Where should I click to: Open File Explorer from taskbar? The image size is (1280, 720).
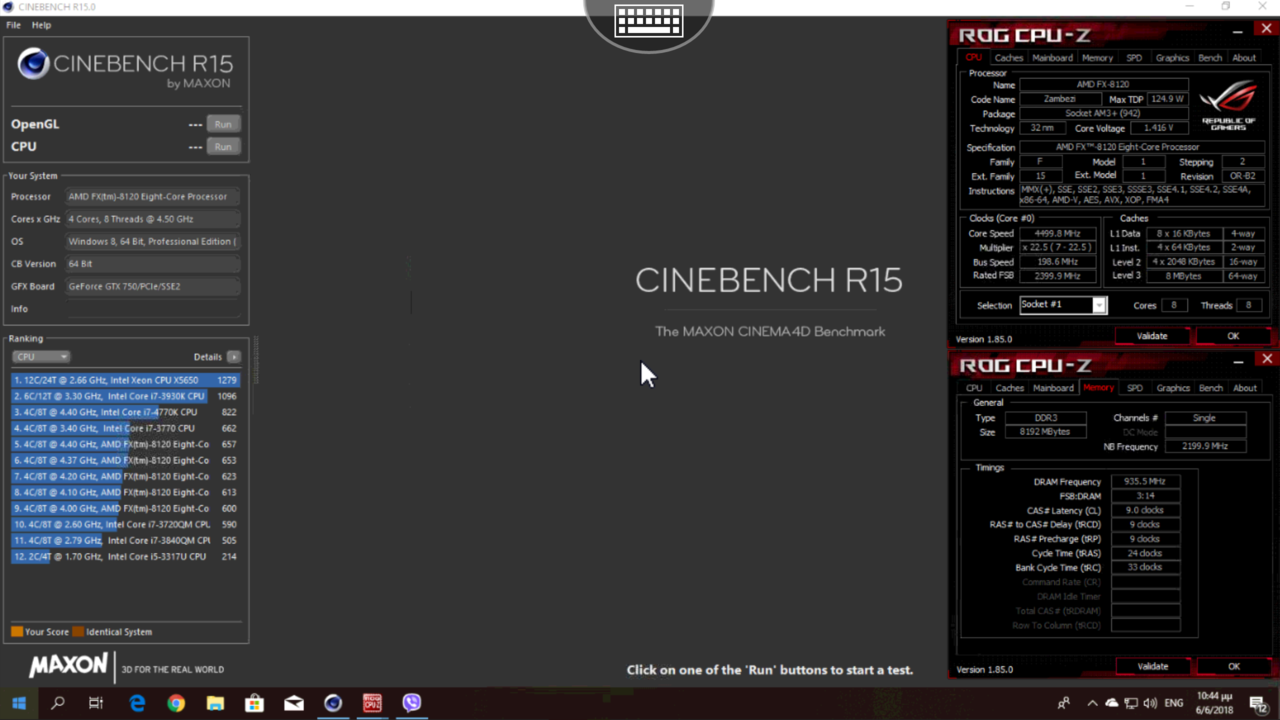(x=215, y=703)
